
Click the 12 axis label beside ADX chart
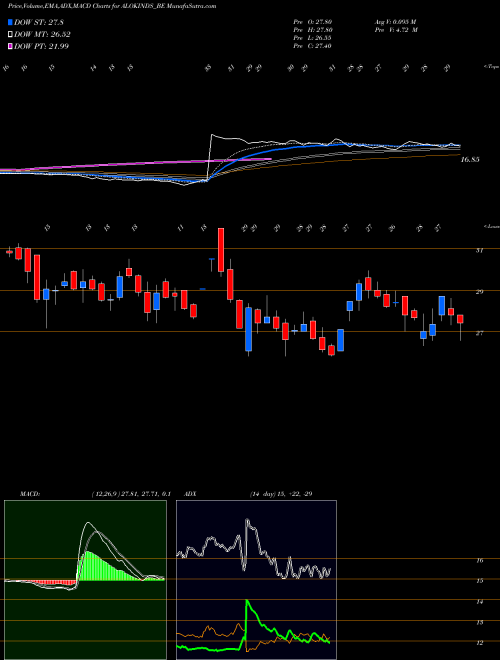click(480, 643)
